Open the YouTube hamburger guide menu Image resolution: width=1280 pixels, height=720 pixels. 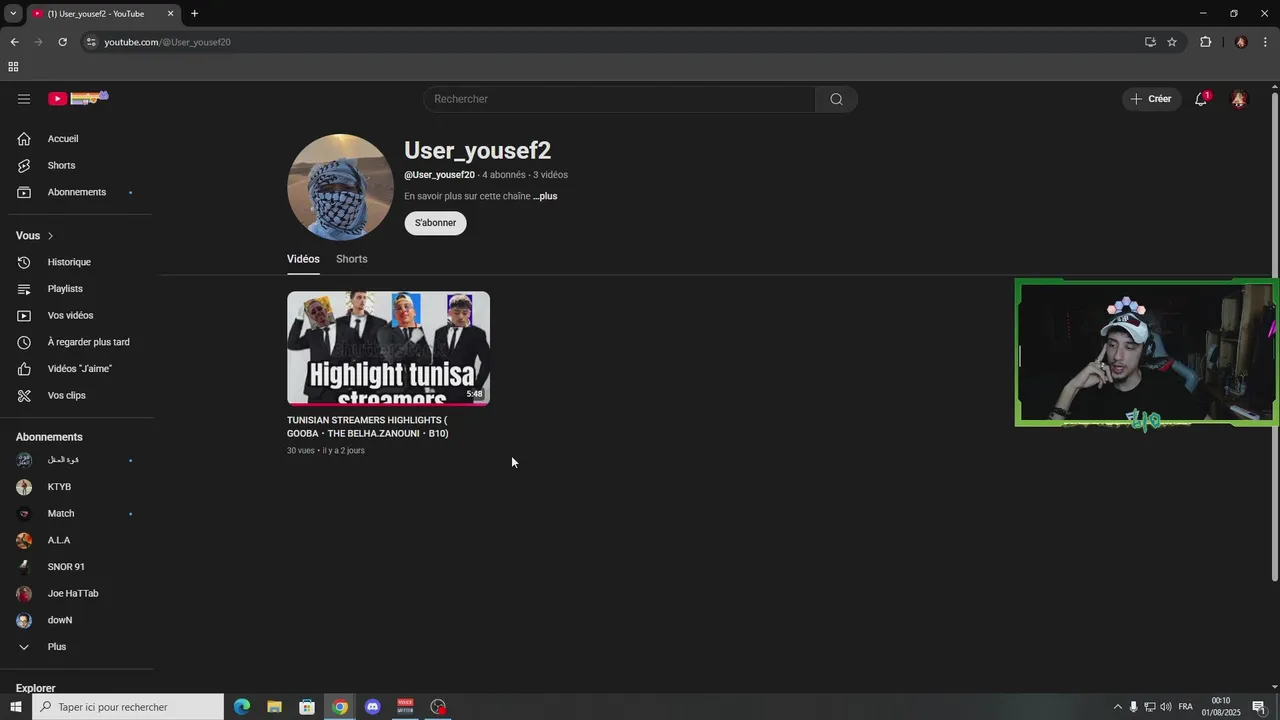click(24, 99)
